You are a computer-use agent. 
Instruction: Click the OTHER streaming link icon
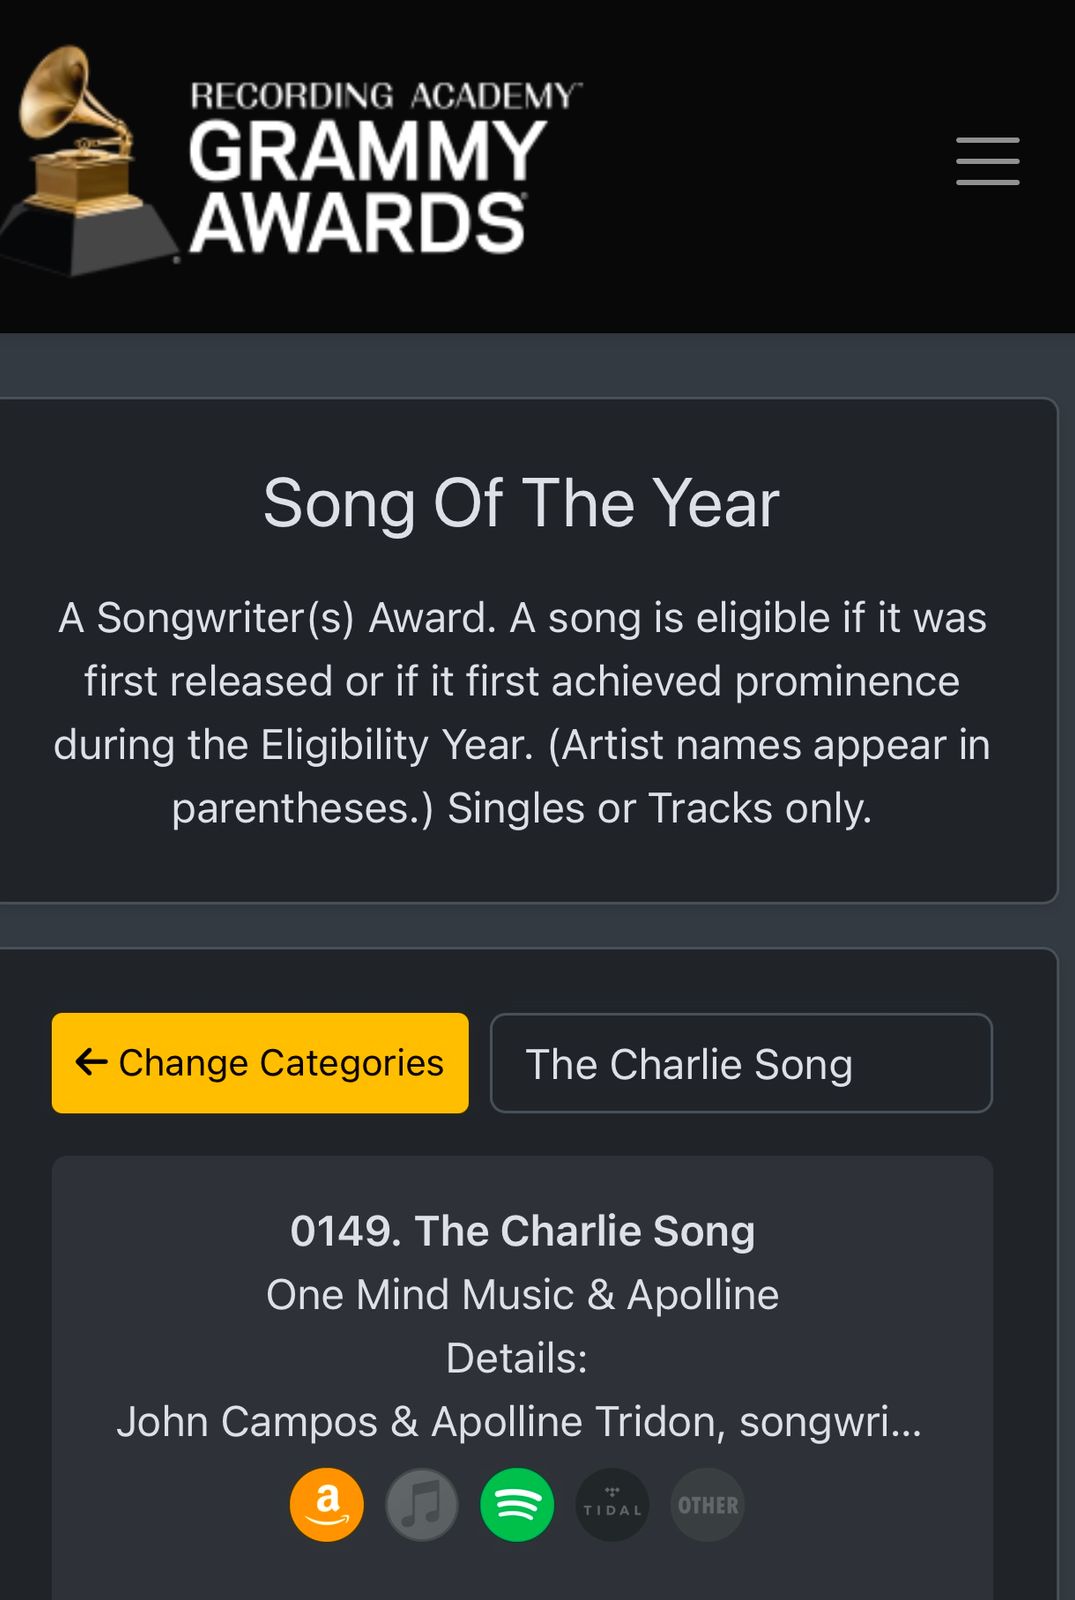(x=708, y=1504)
